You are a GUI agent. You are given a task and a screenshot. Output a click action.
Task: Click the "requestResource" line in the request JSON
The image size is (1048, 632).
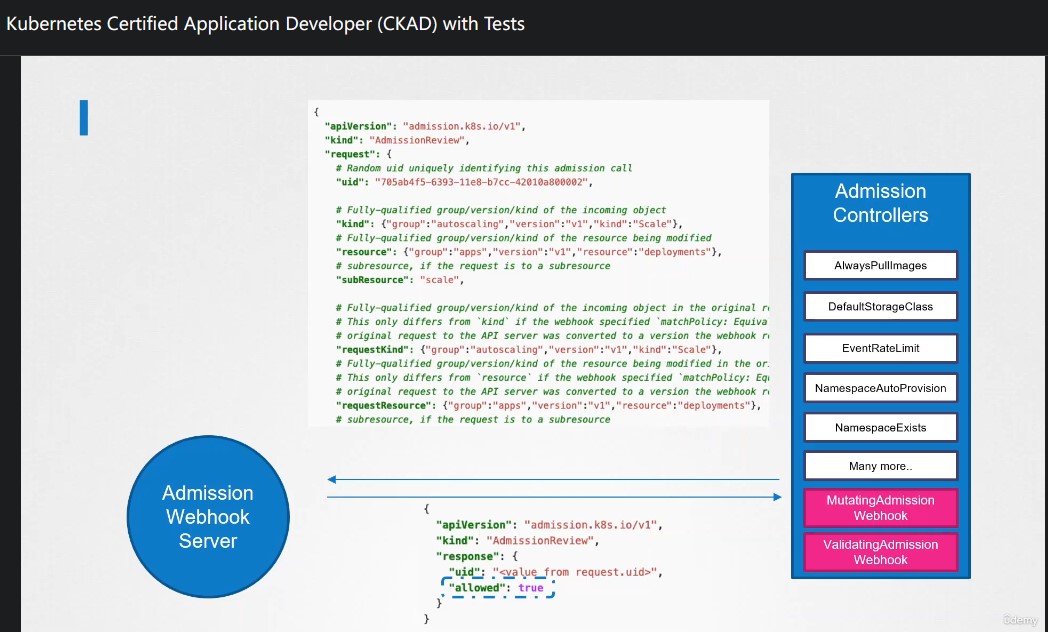pyautogui.click(x=548, y=406)
